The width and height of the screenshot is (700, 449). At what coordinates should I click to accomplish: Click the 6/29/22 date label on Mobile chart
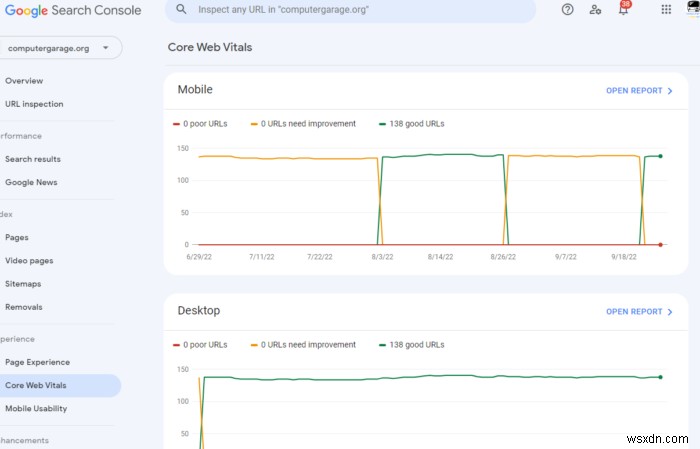click(x=199, y=257)
